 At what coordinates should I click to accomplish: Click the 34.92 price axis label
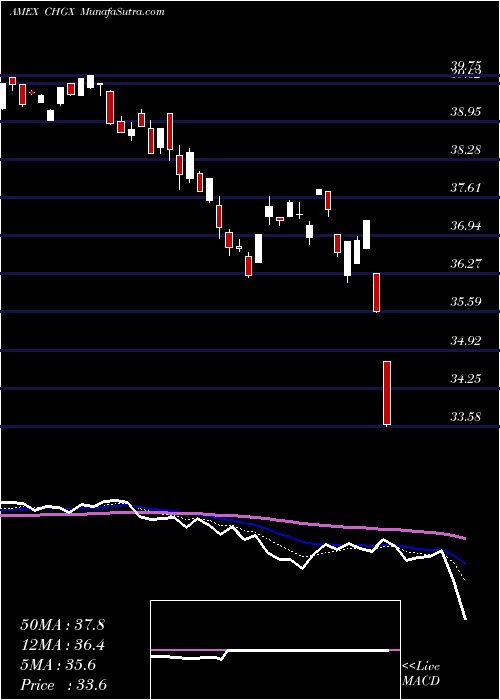click(466, 341)
